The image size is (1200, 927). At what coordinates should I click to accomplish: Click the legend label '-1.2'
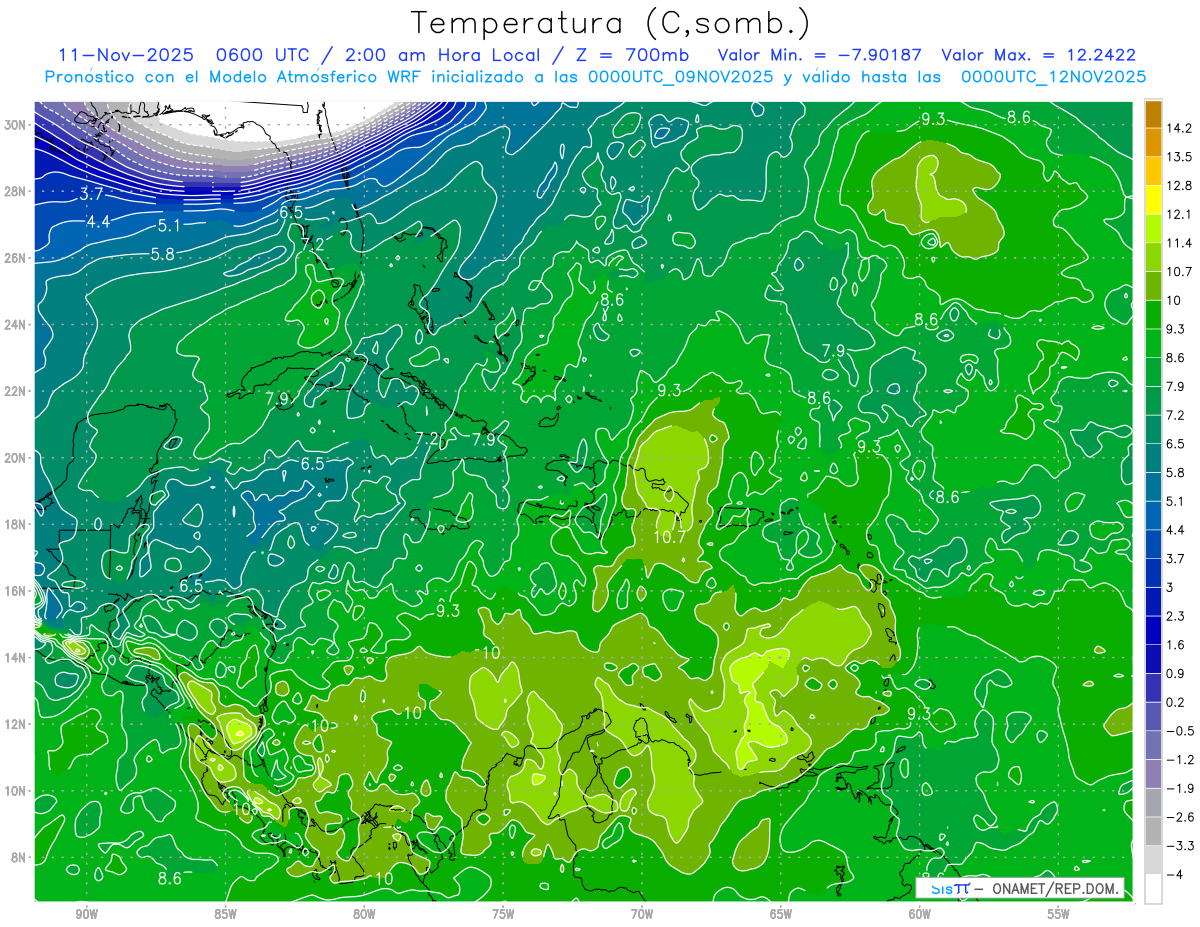pyautogui.click(x=1179, y=760)
